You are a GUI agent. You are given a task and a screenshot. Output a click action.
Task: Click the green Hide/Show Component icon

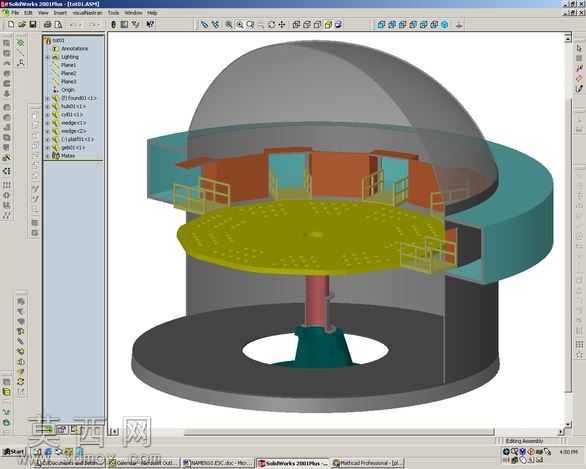21,43
